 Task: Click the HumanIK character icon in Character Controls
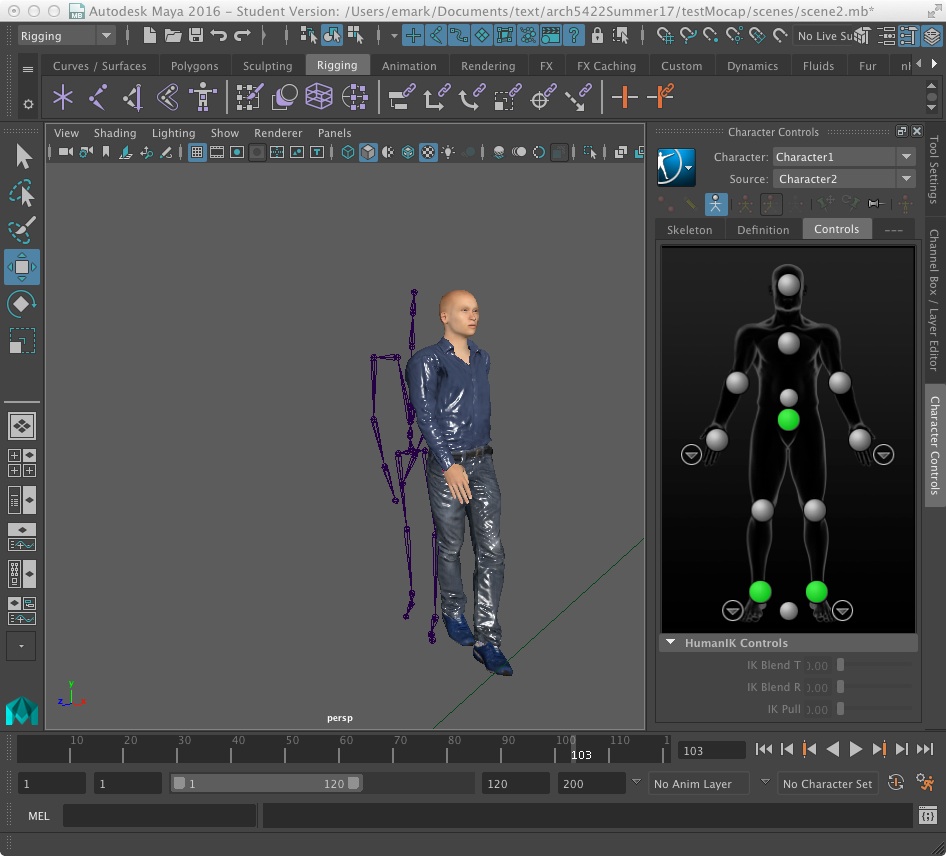676,167
